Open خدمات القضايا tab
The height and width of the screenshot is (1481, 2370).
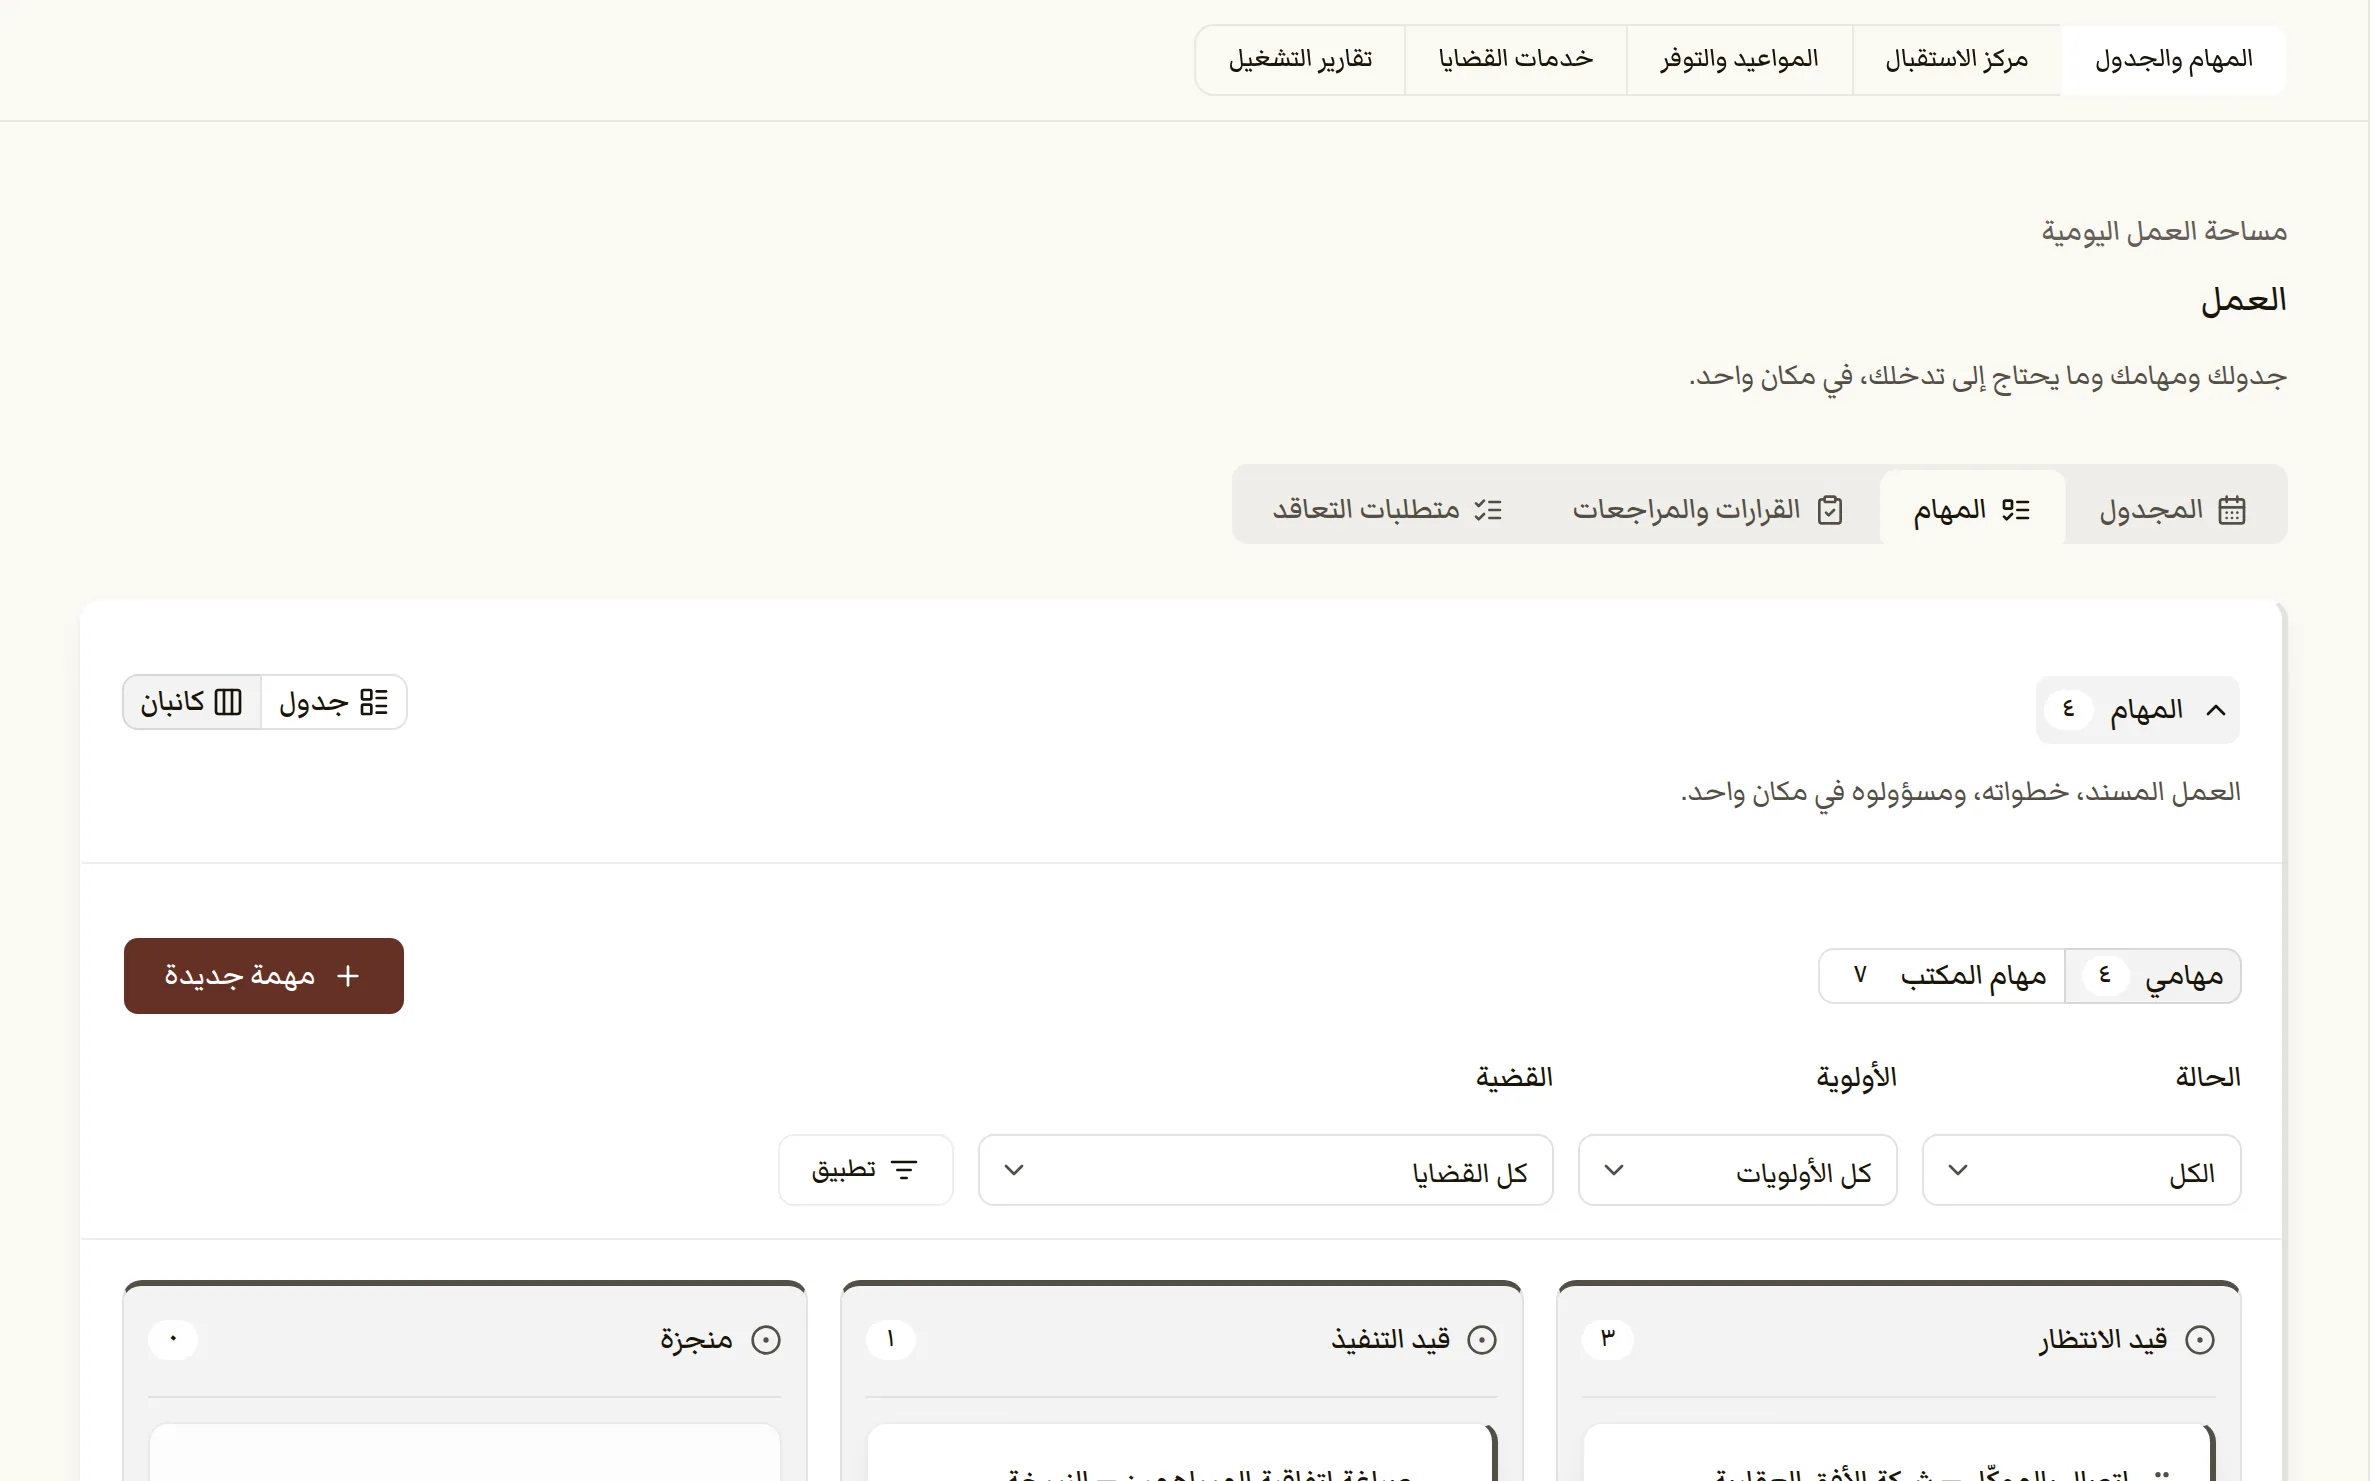1515,60
